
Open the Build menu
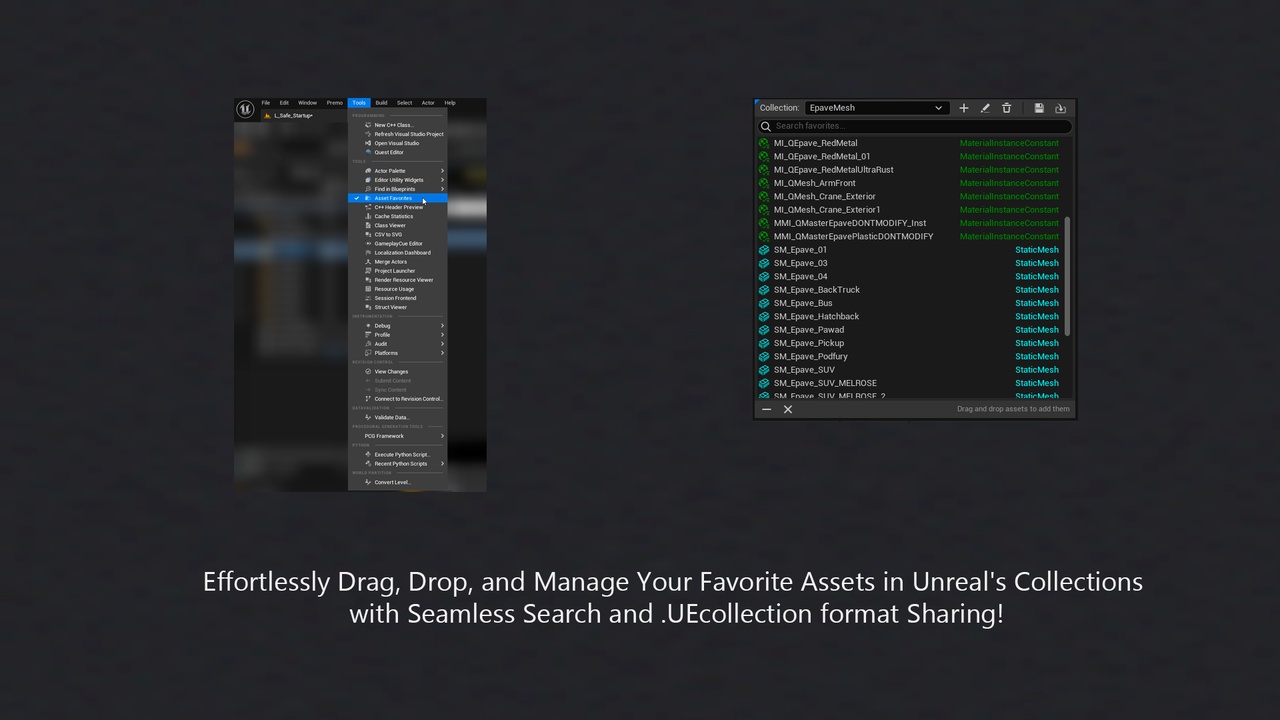point(381,103)
